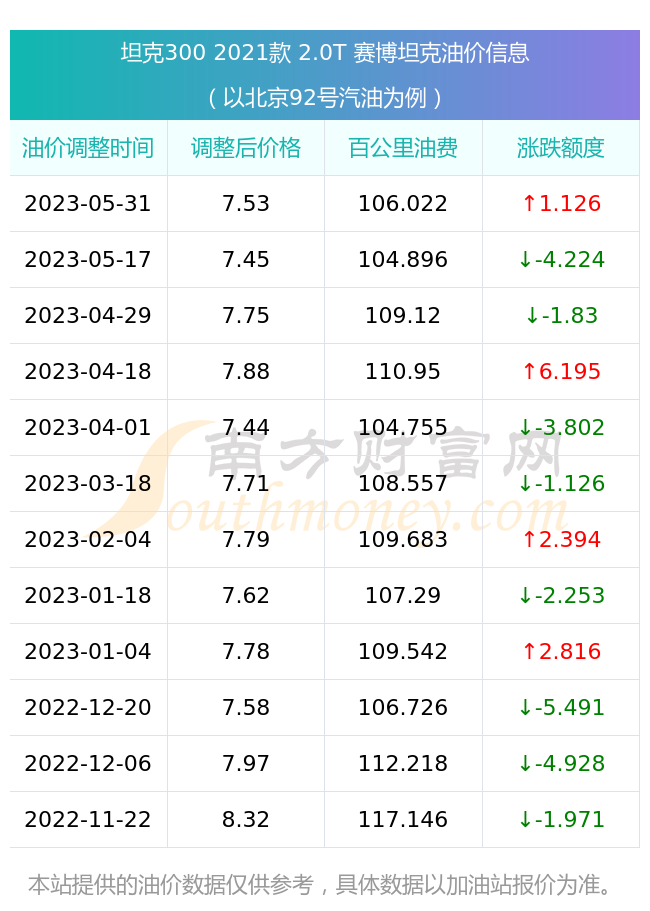The image size is (650, 911).
Task: Select the 8.32 price cell
Action: (246, 820)
